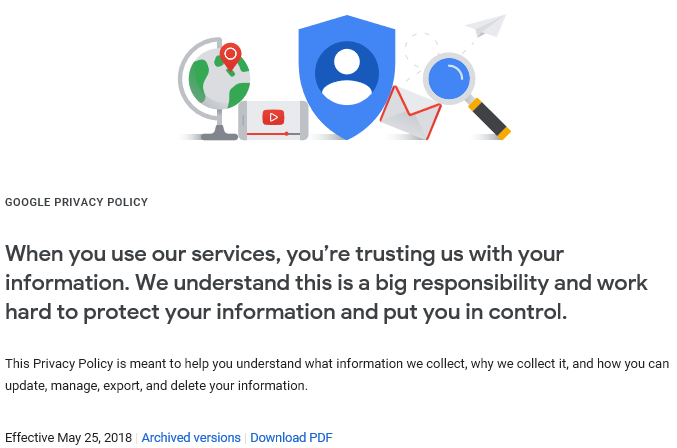677x448 pixels.
Task: Open the Archived versions link
Action: pos(191,438)
